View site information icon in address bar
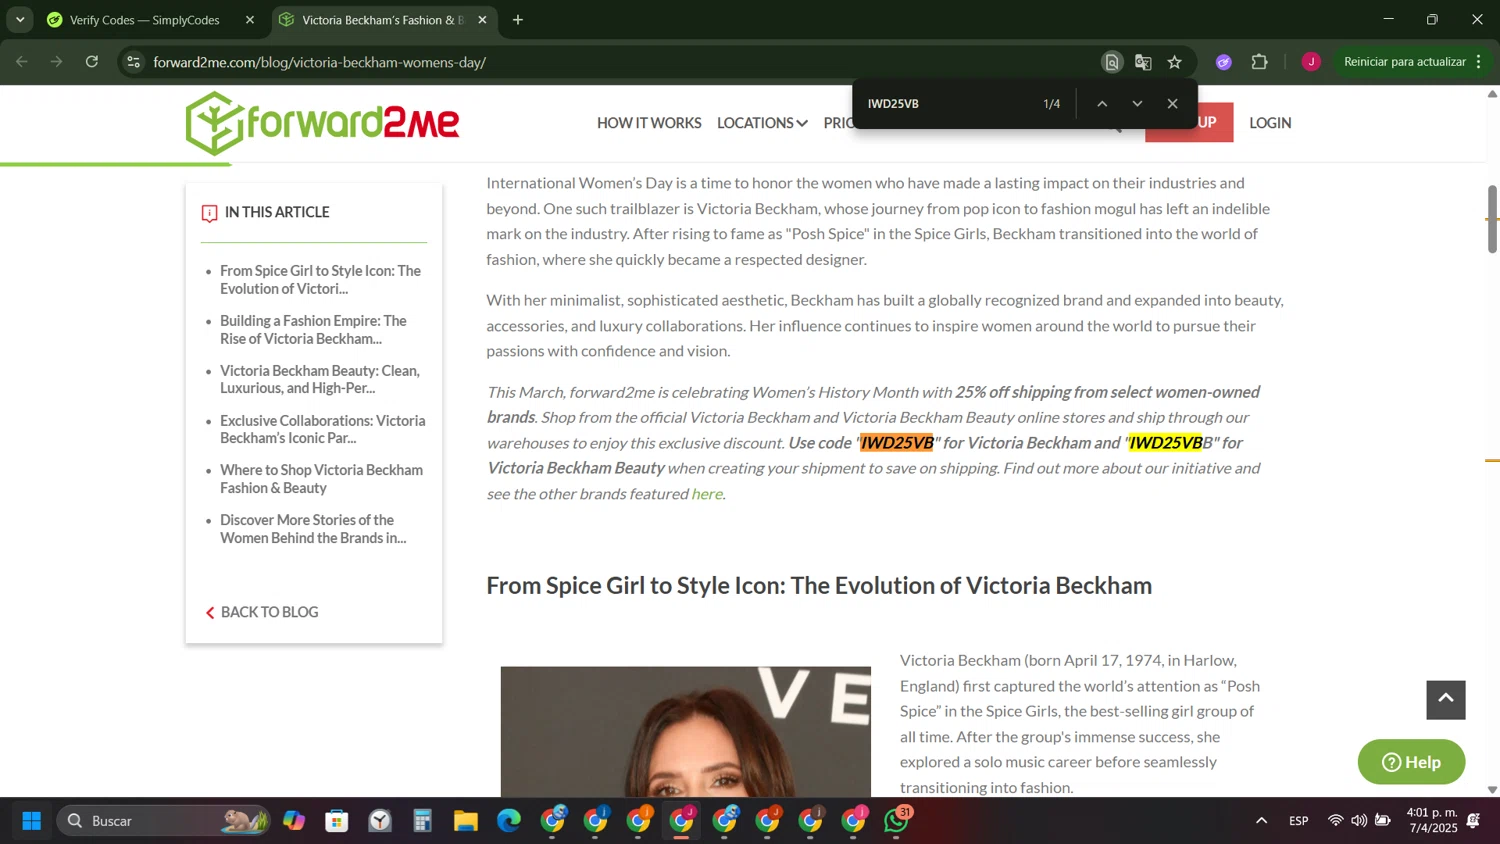The image size is (1500, 844). 134,62
